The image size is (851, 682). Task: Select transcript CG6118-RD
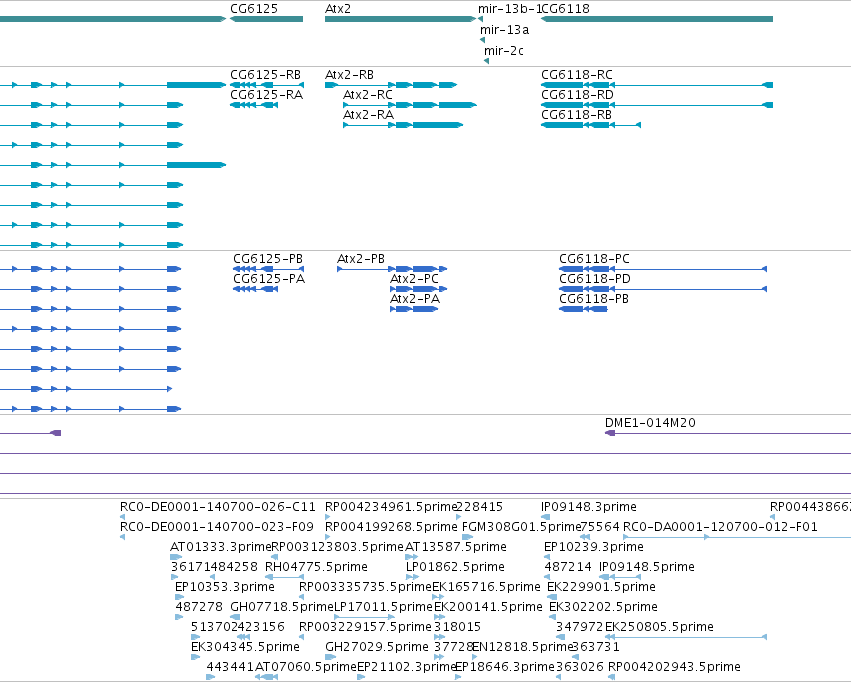pyautogui.click(x=657, y=105)
